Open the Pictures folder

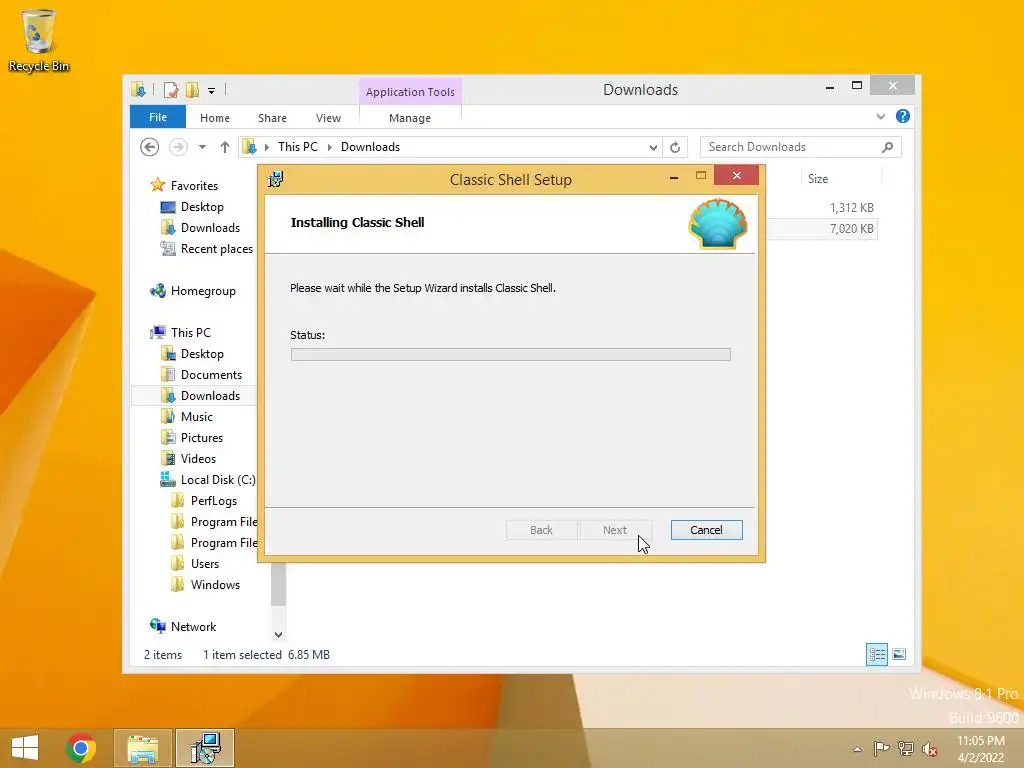[x=201, y=438]
